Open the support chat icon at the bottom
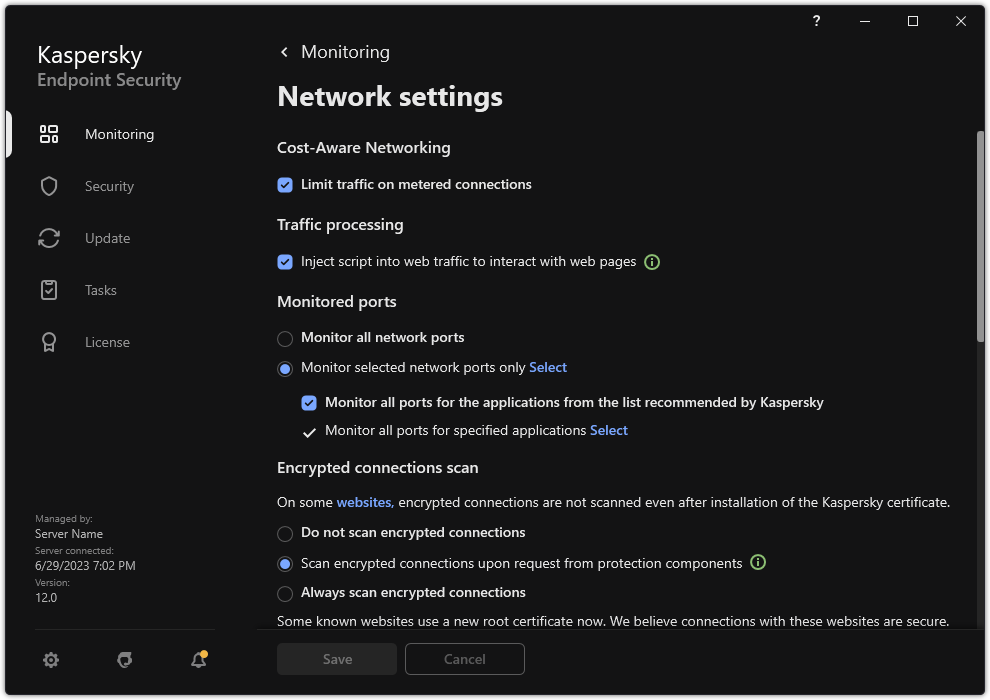 [x=124, y=660]
